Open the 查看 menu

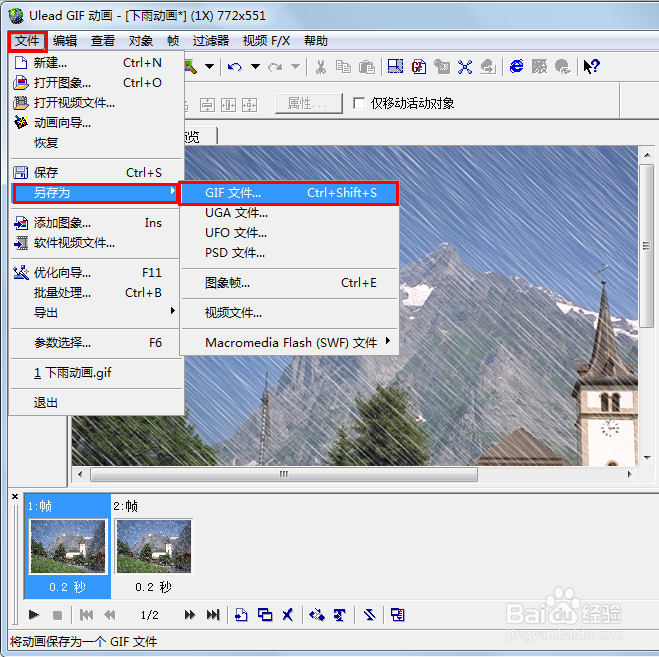pyautogui.click(x=103, y=41)
